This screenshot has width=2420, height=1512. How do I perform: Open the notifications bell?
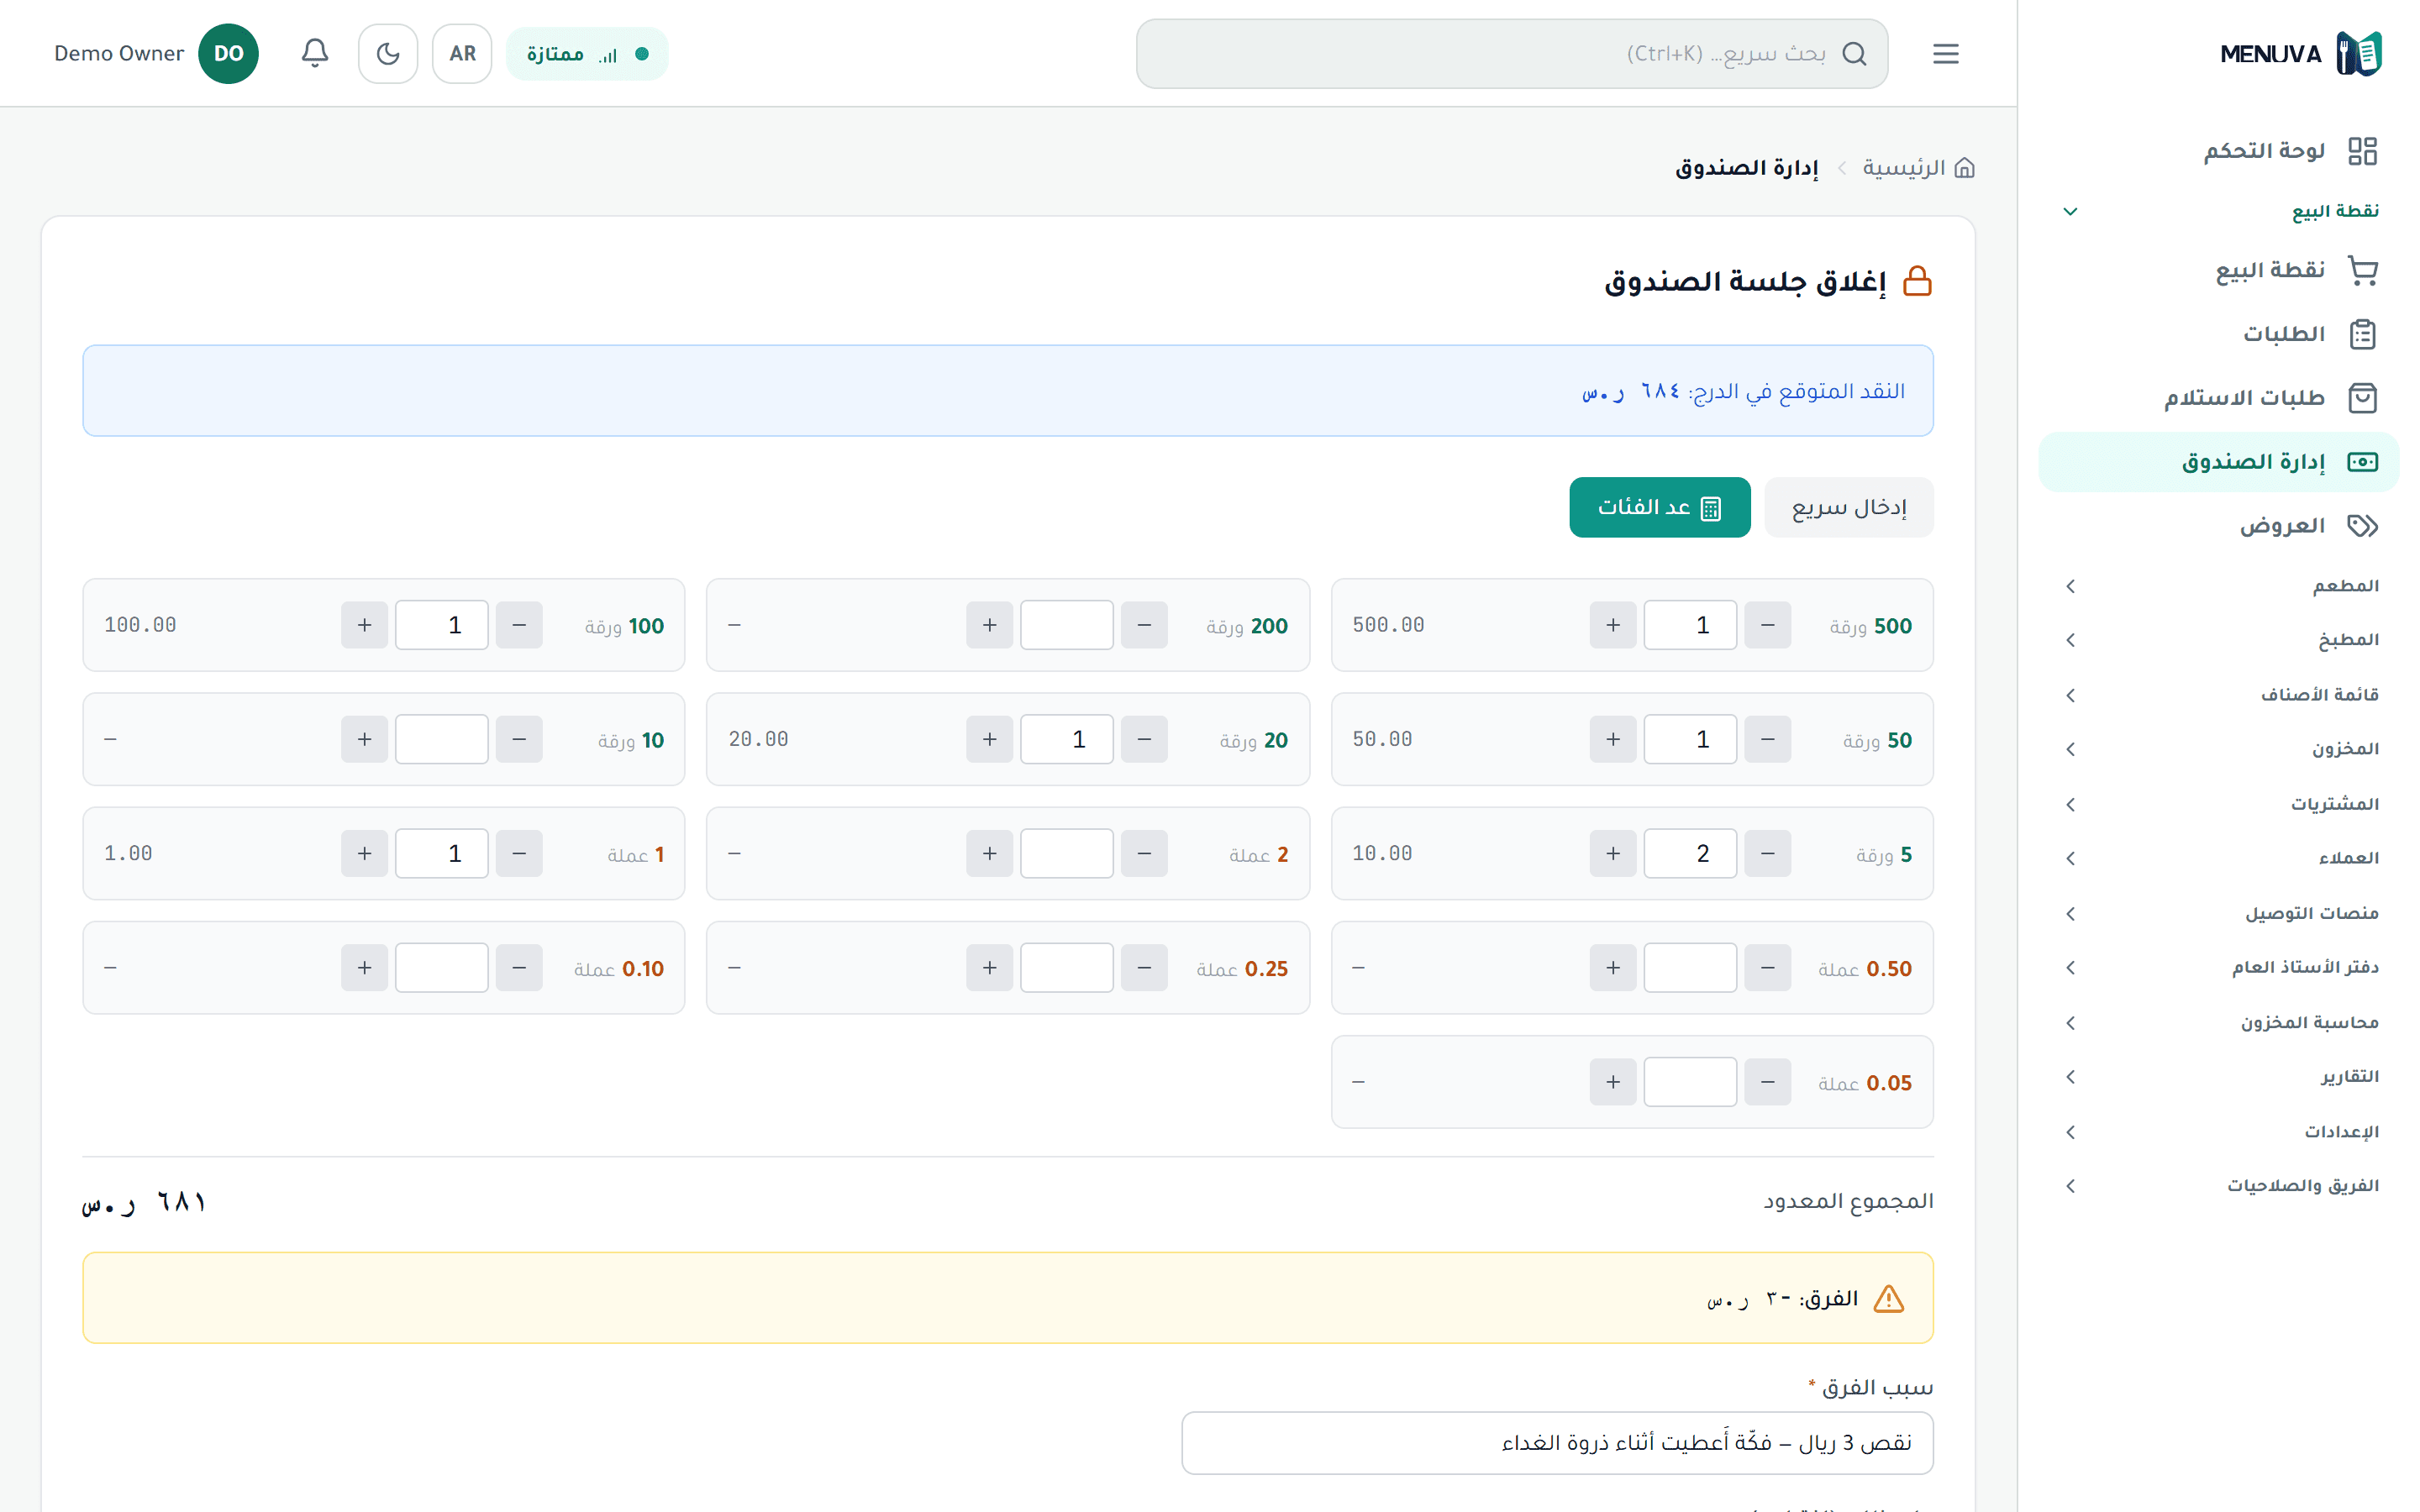tap(315, 53)
